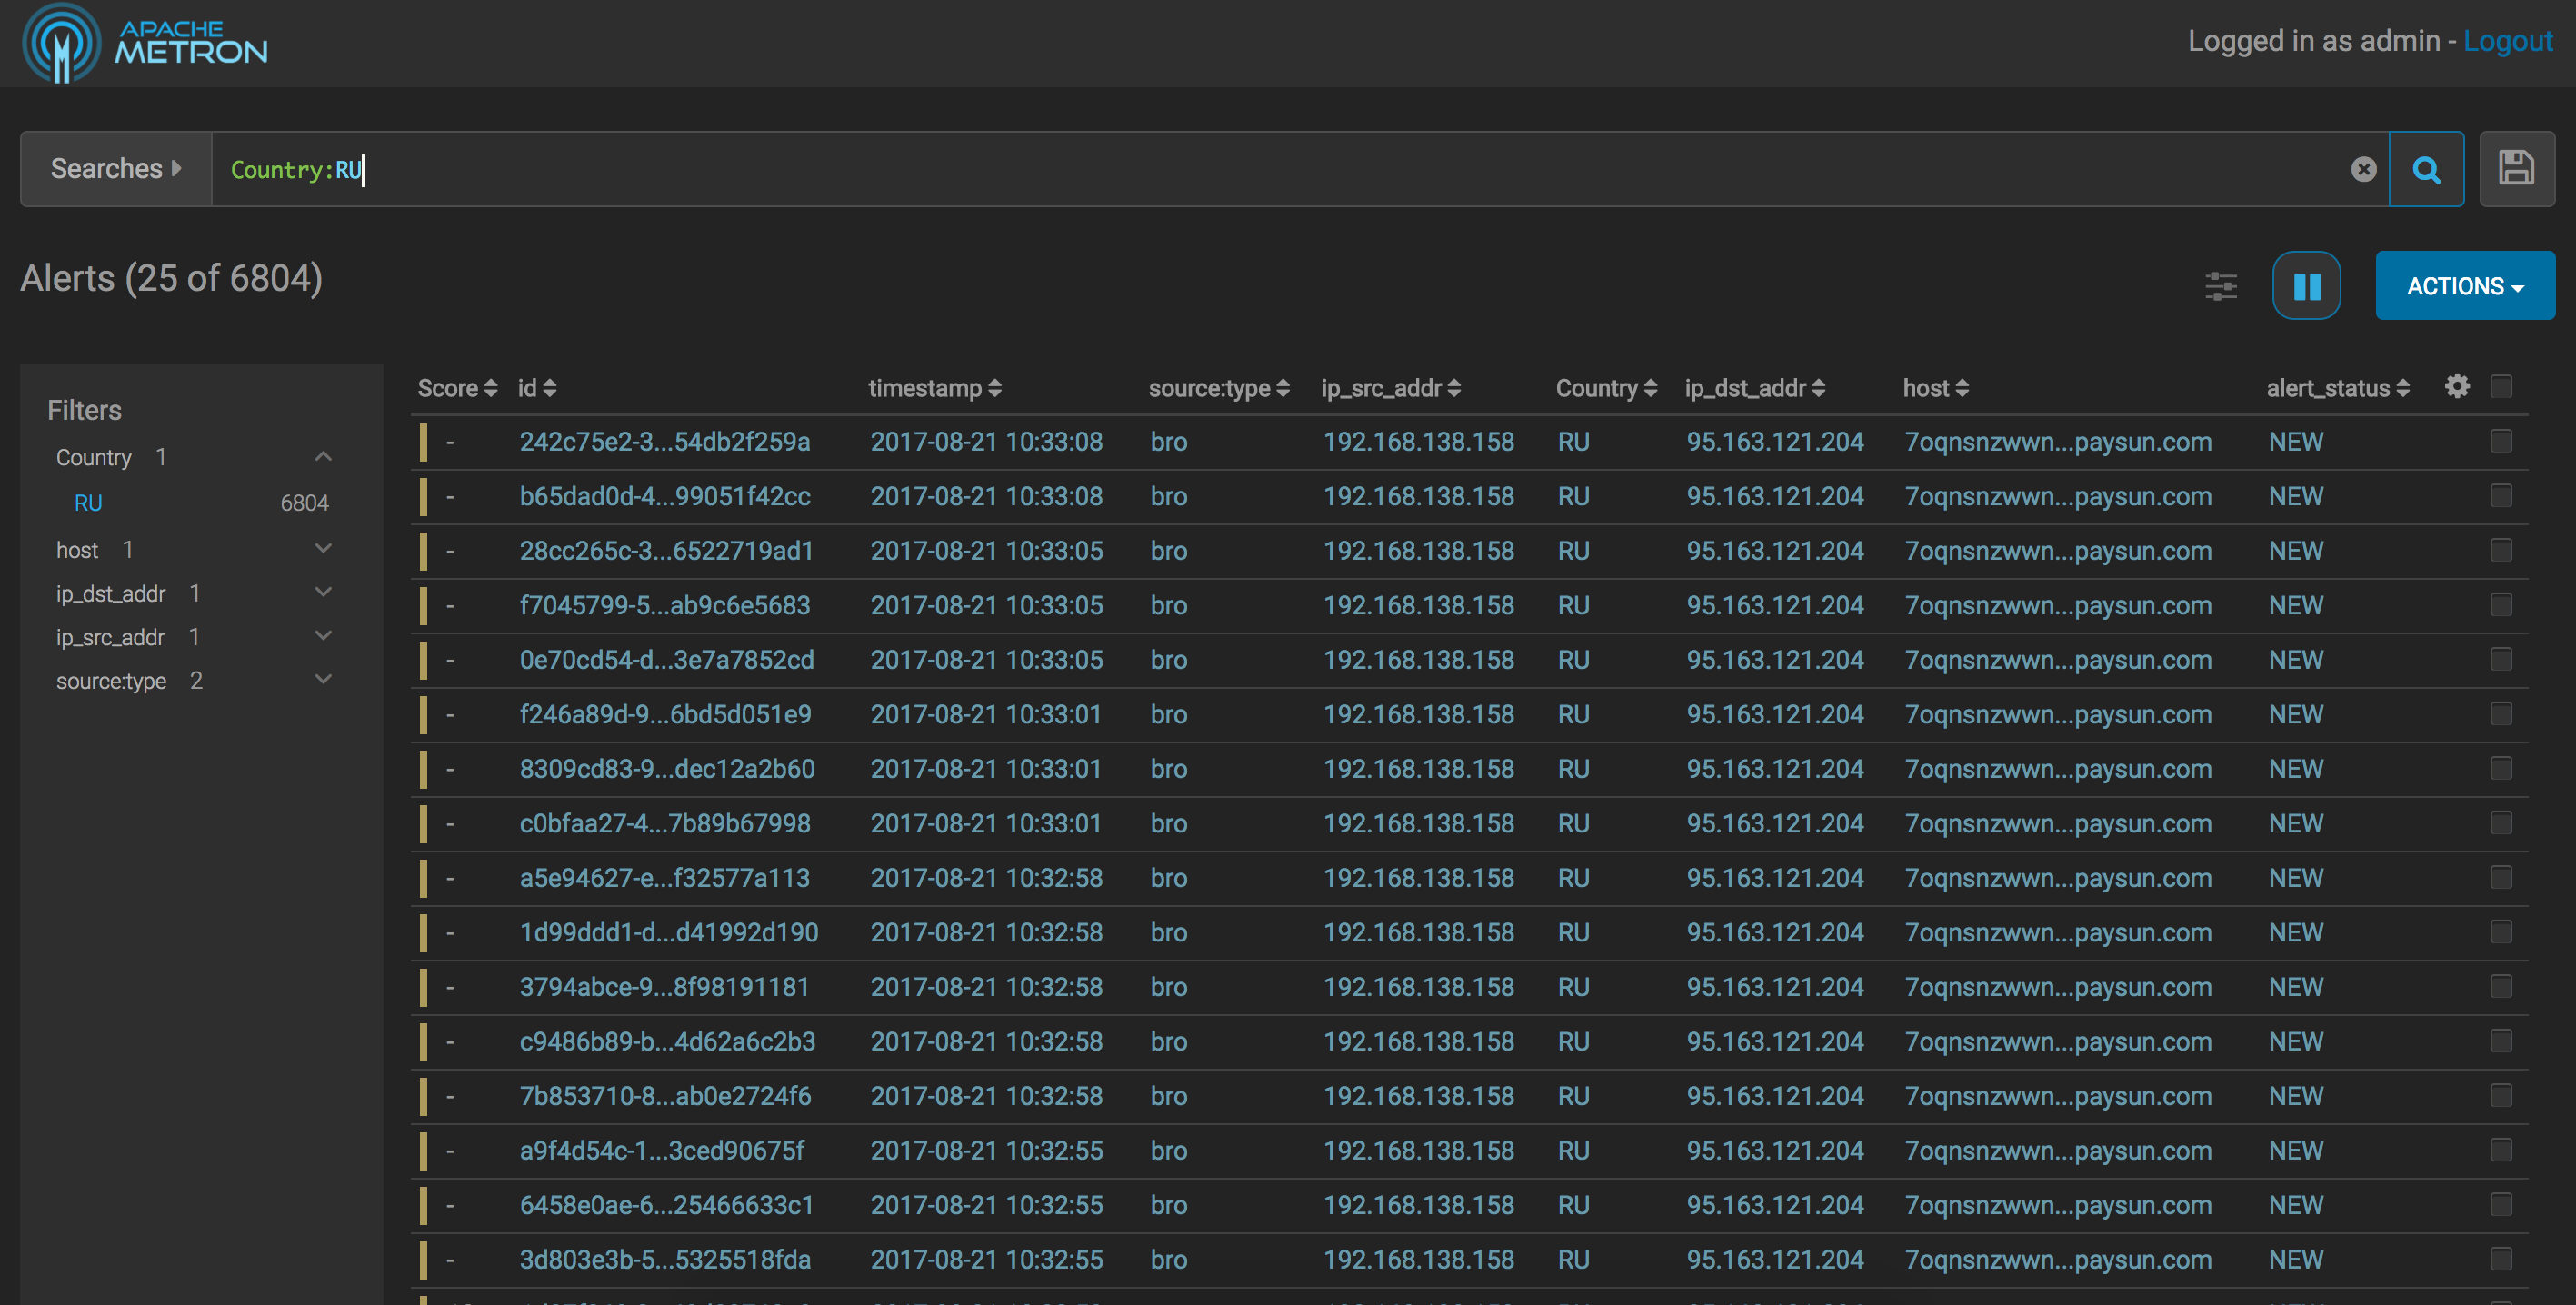Select checkbox for alert b65dad0d-4...99051f42cc
Screen dimensions: 2576x1305
(2501, 496)
